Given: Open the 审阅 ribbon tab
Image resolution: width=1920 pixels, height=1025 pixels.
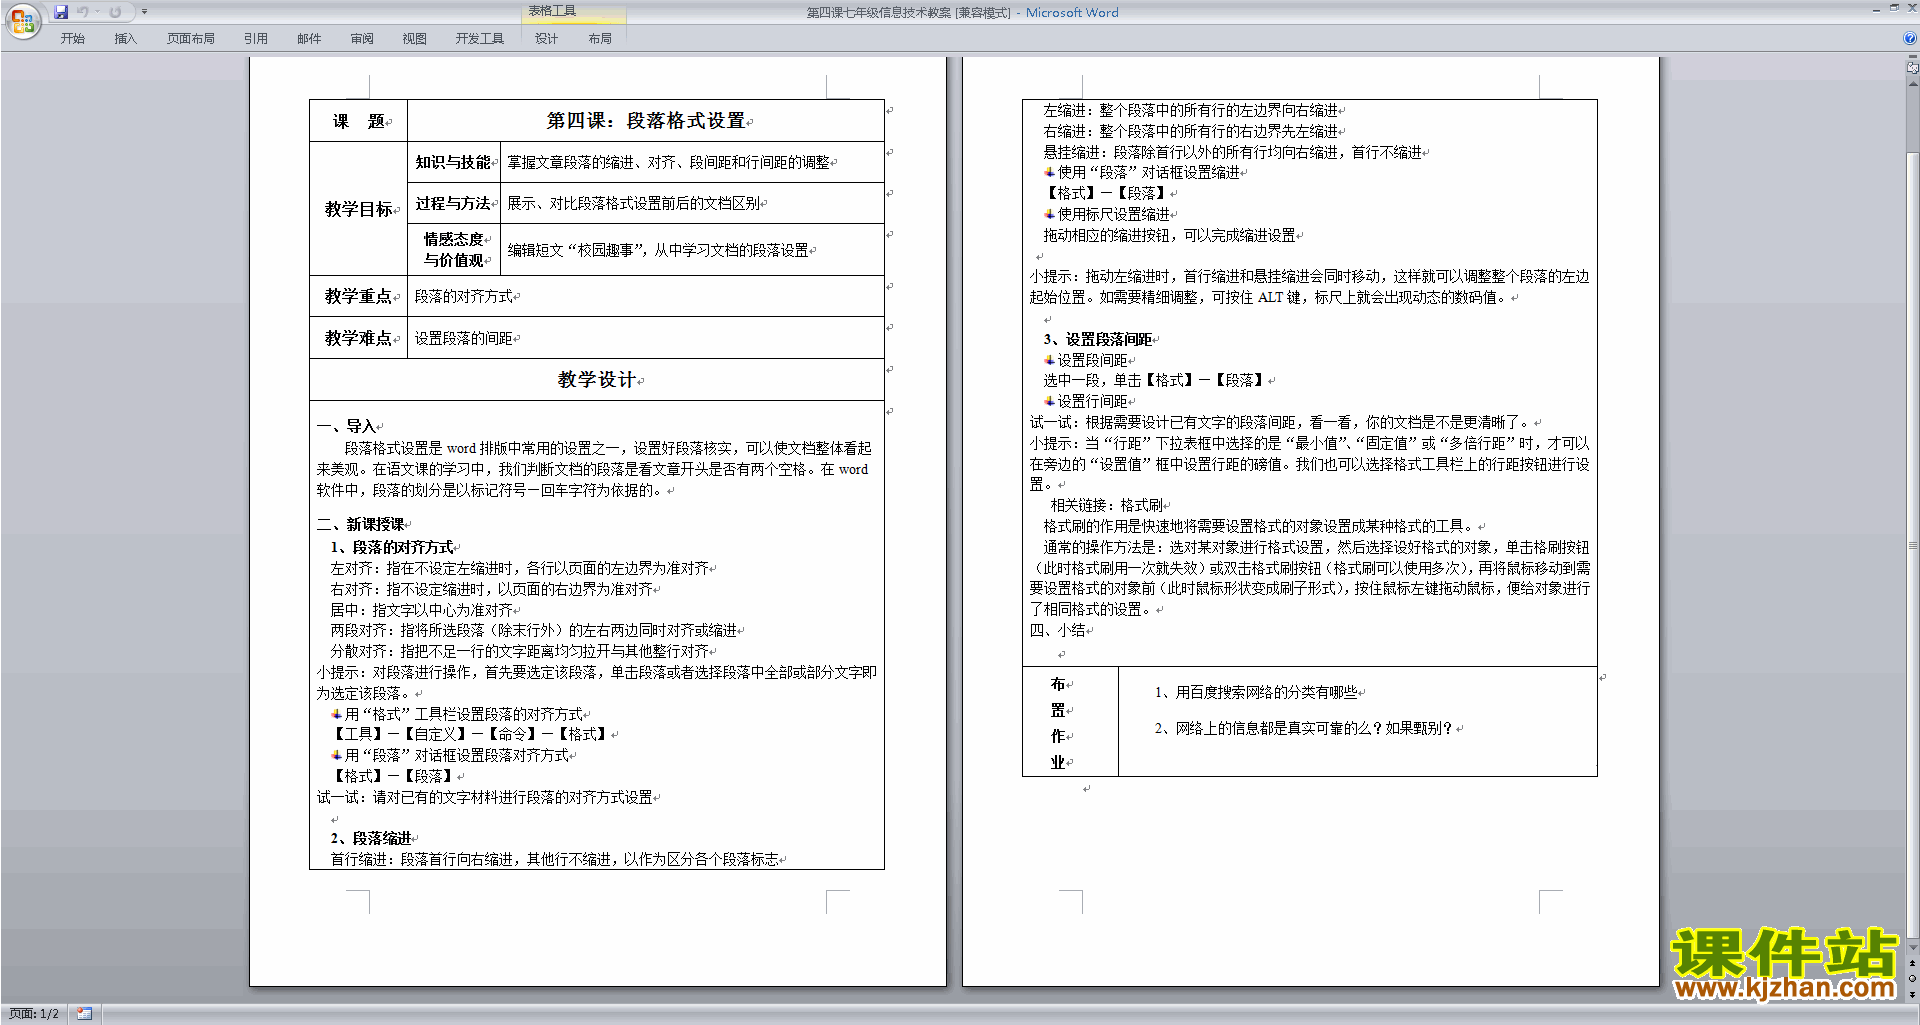Looking at the screenshot, I should click(362, 39).
